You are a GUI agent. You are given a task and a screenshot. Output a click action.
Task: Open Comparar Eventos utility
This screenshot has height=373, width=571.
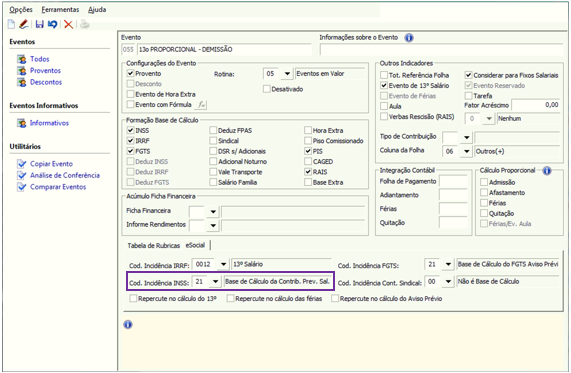[x=58, y=187]
